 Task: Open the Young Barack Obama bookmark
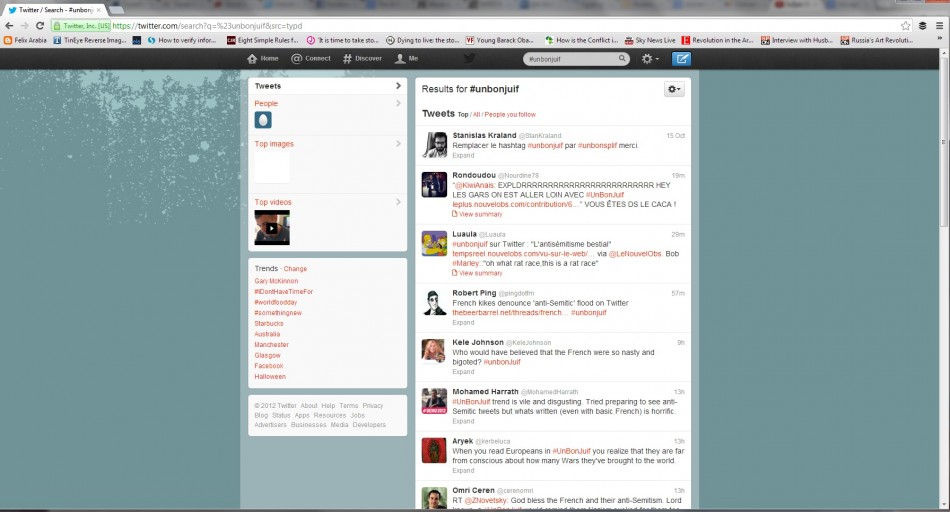coord(500,41)
